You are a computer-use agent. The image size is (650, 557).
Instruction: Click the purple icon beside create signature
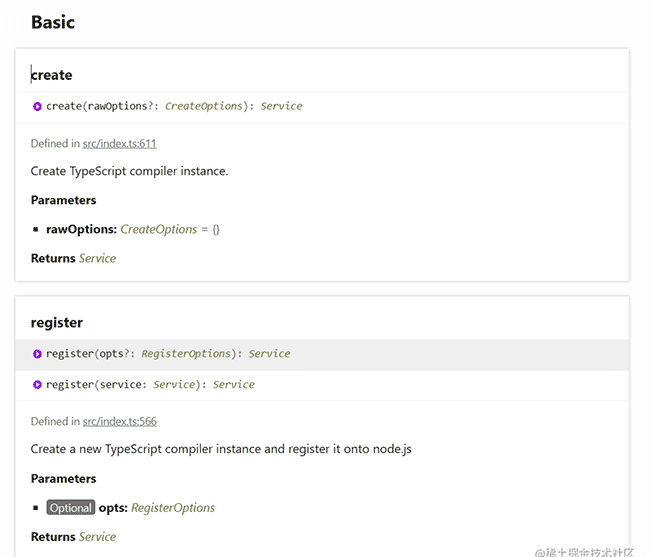[37, 107]
